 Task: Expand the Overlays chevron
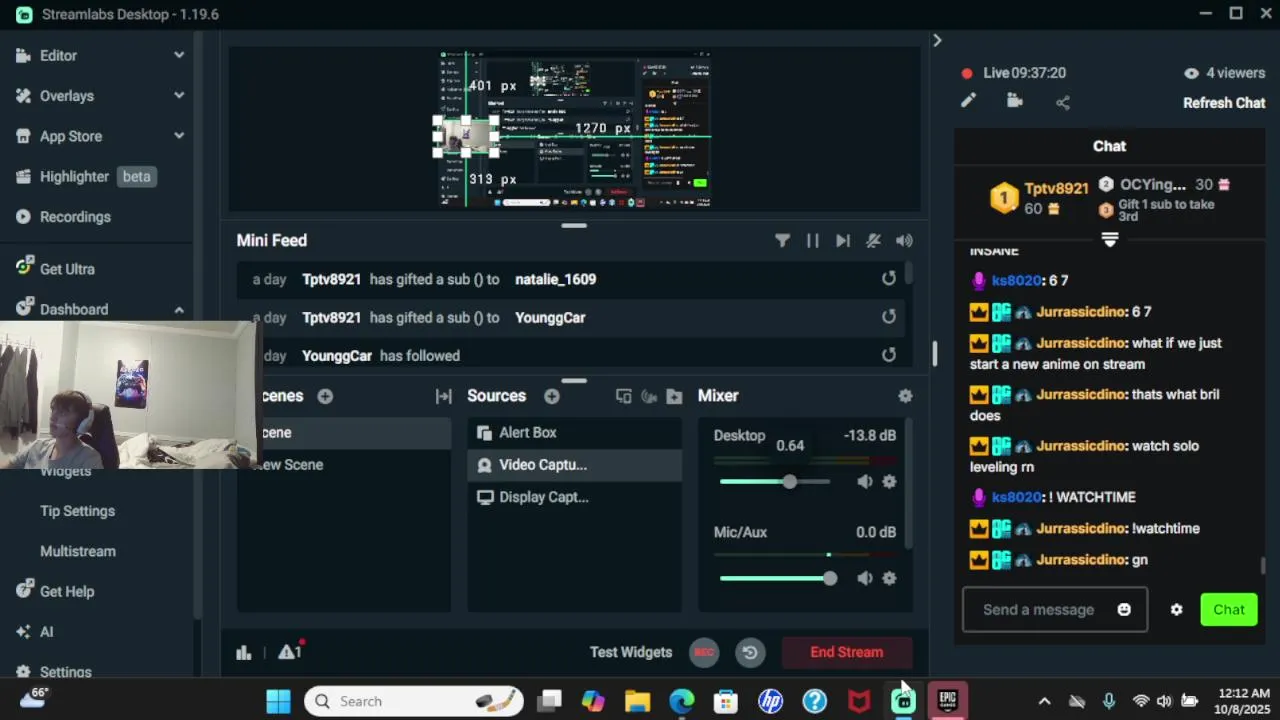(179, 96)
